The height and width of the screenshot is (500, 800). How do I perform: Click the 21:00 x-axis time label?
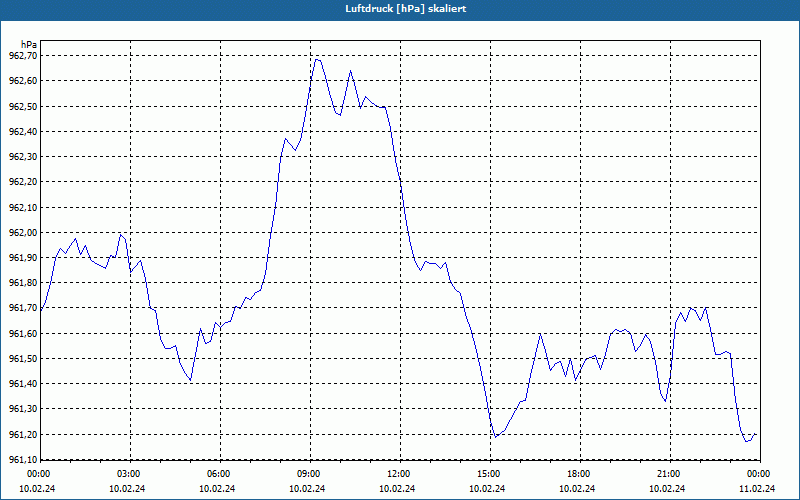(670, 474)
